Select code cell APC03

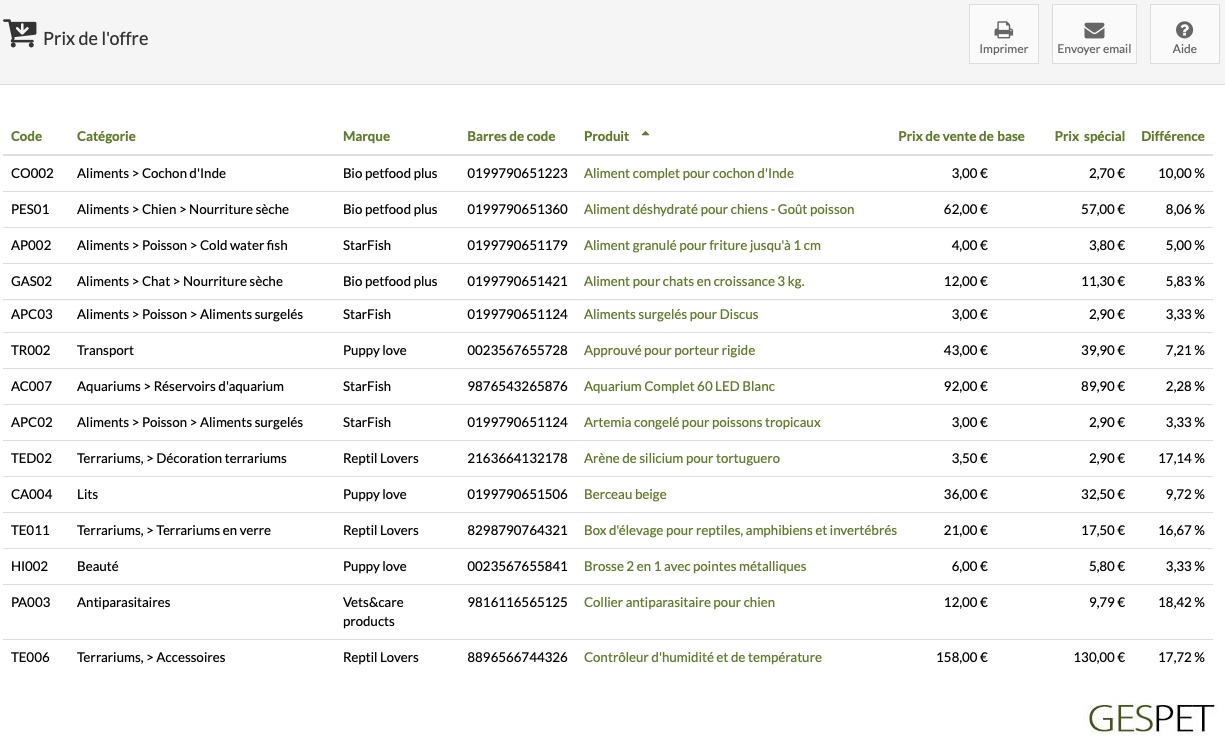32,314
